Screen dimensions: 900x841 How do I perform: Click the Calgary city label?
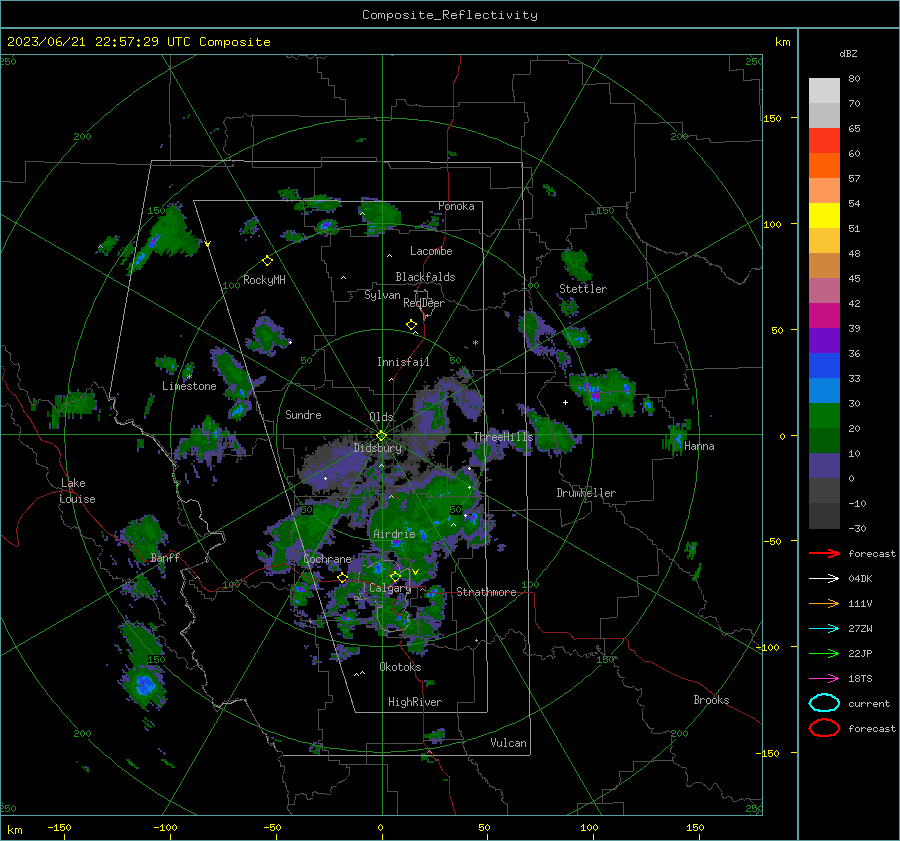point(390,588)
